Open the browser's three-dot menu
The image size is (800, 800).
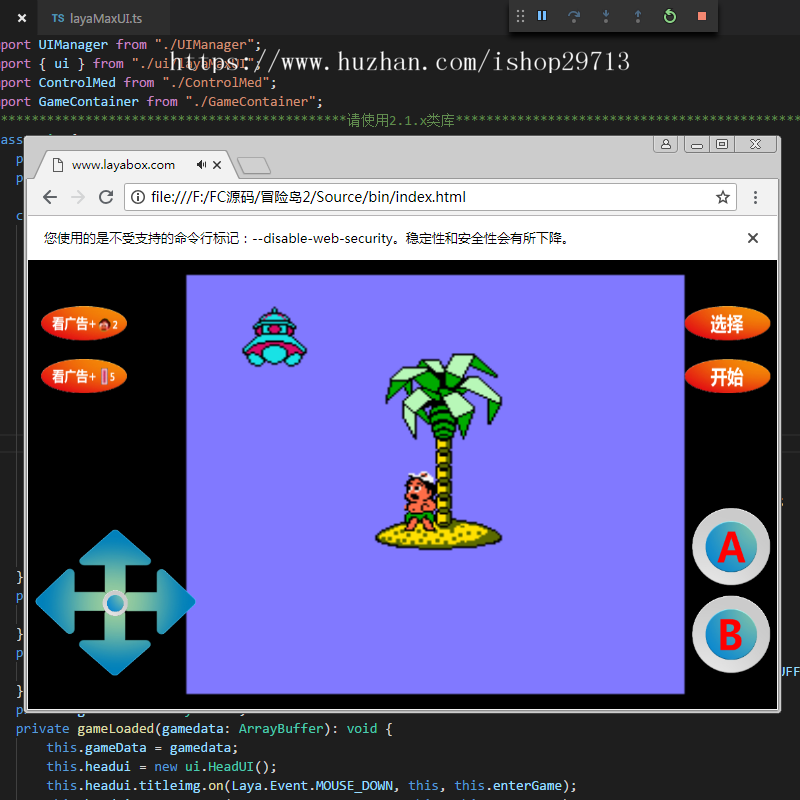tap(755, 197)
